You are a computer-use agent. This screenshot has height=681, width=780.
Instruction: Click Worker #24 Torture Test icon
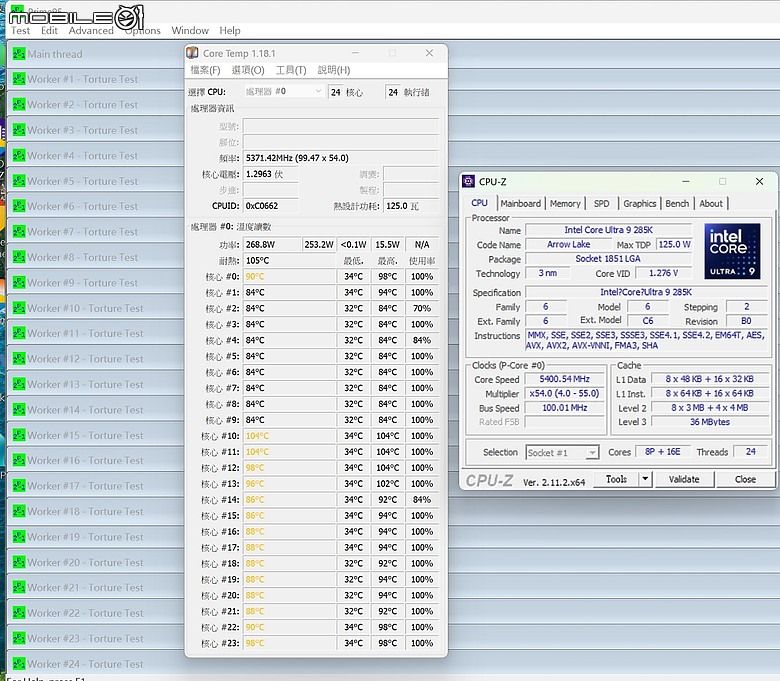click(19, 664)
